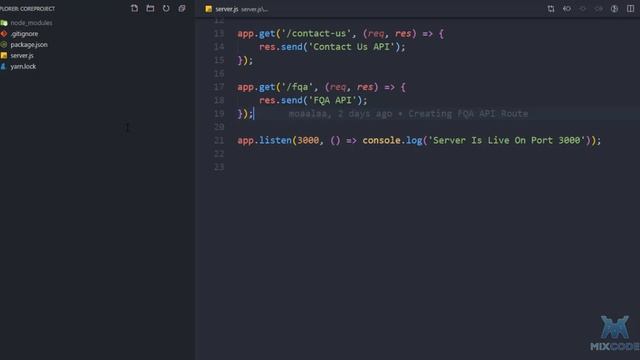Click the '/fqa' route string
This screenshot has height=360, width=640.
point(297,87)
